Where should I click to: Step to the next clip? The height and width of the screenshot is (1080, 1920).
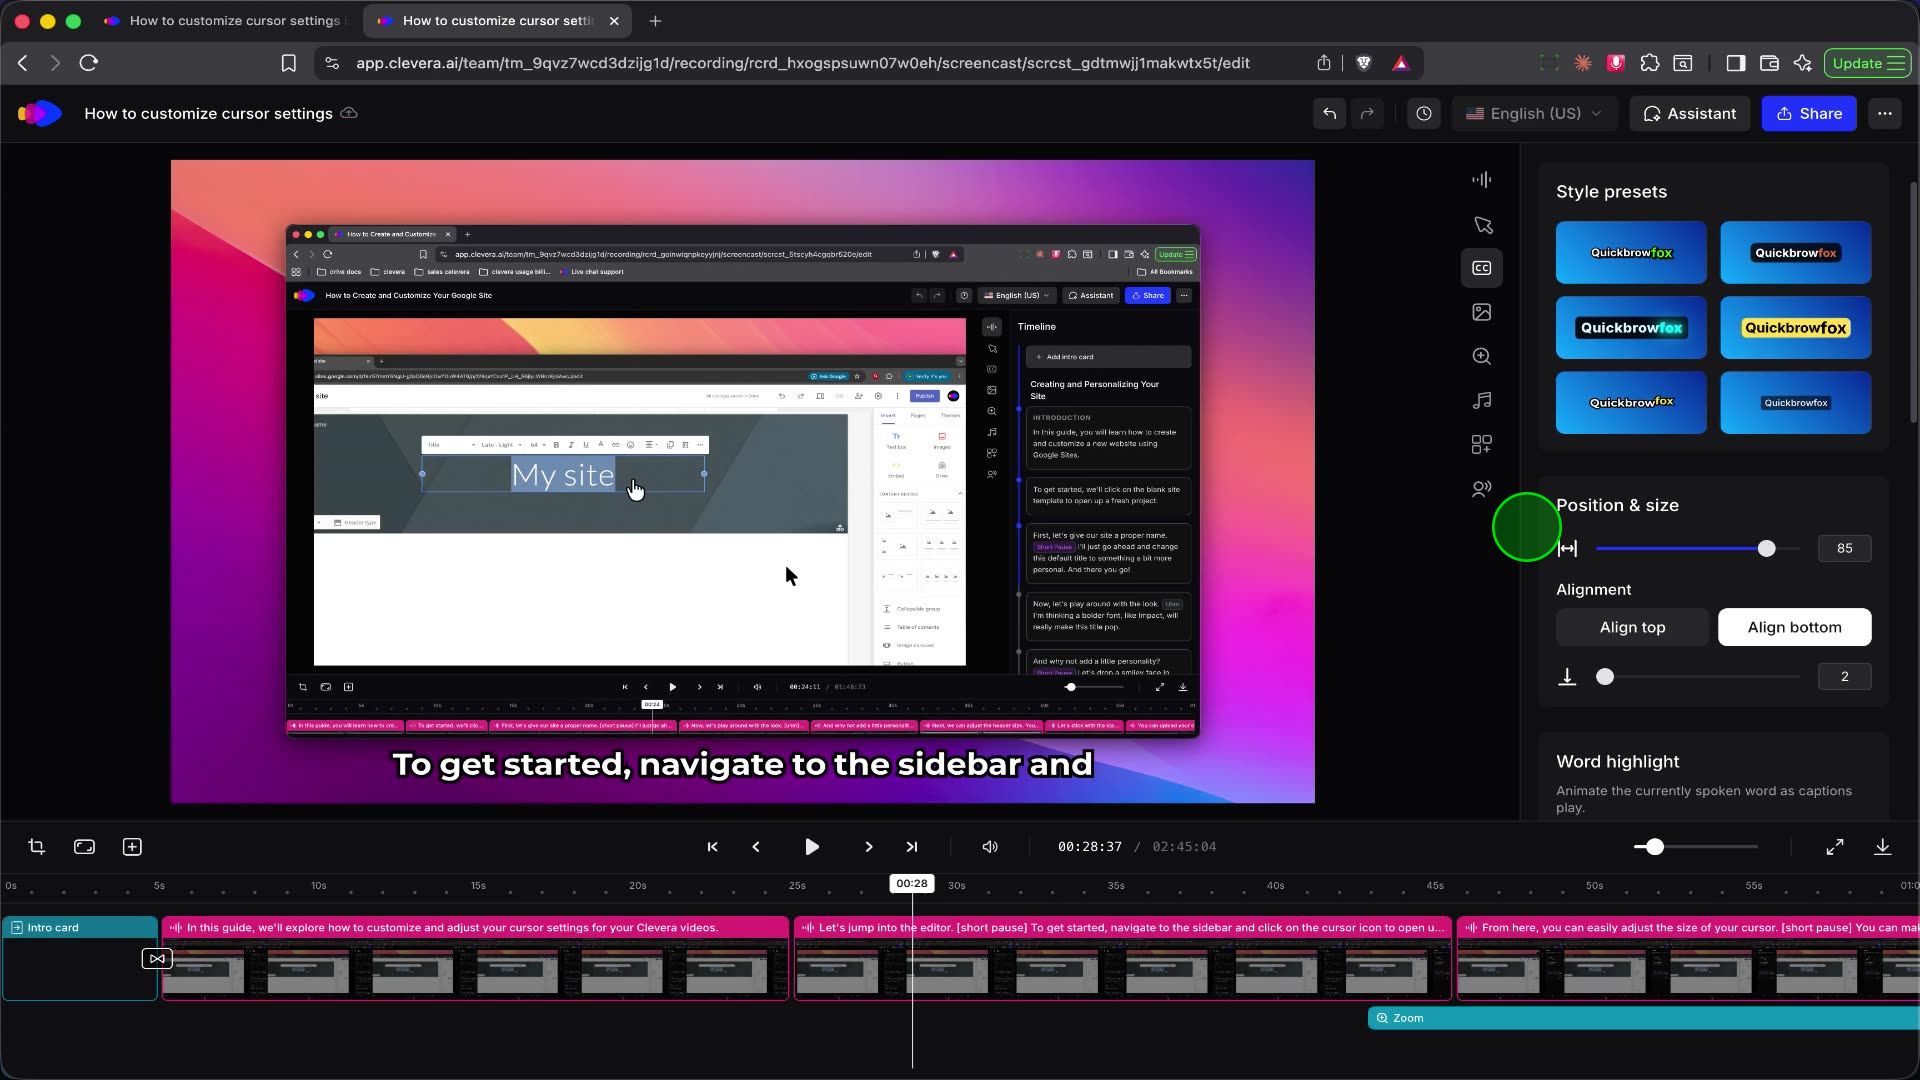(x=868, y=847)
